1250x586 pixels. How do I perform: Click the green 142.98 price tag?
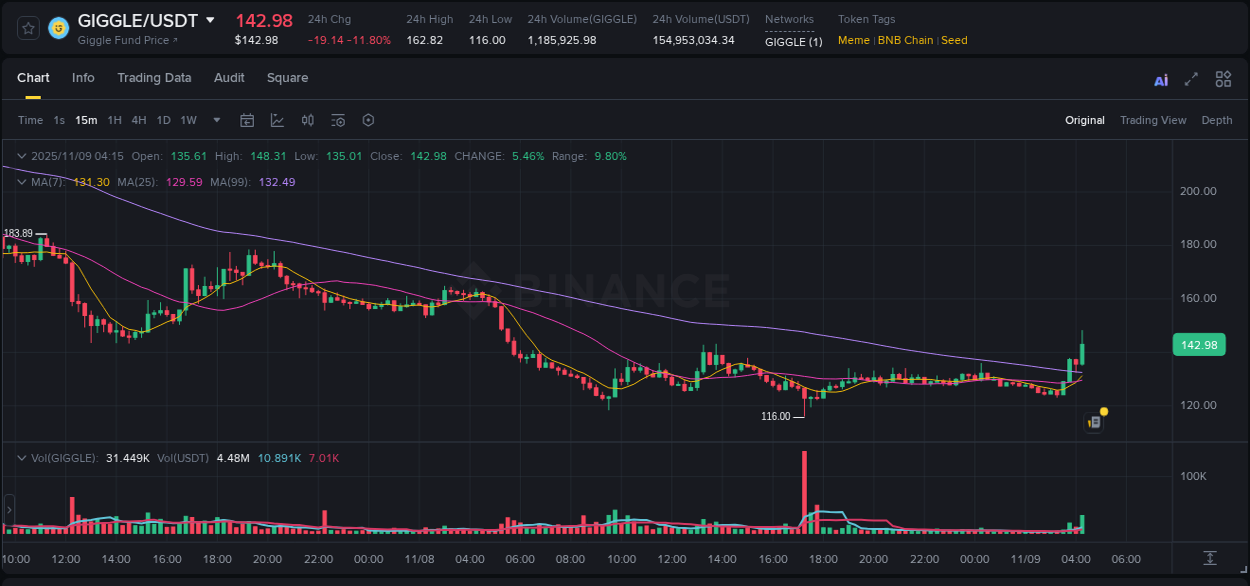coord(1198,344)
